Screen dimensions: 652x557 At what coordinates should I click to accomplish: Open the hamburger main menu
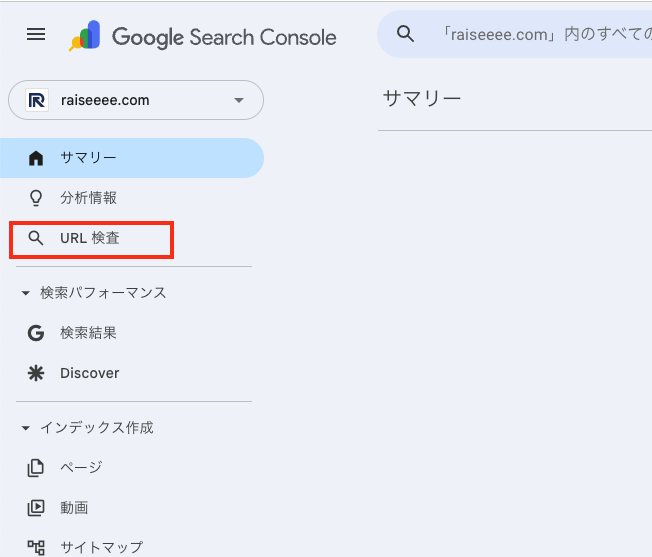point(36,35)
